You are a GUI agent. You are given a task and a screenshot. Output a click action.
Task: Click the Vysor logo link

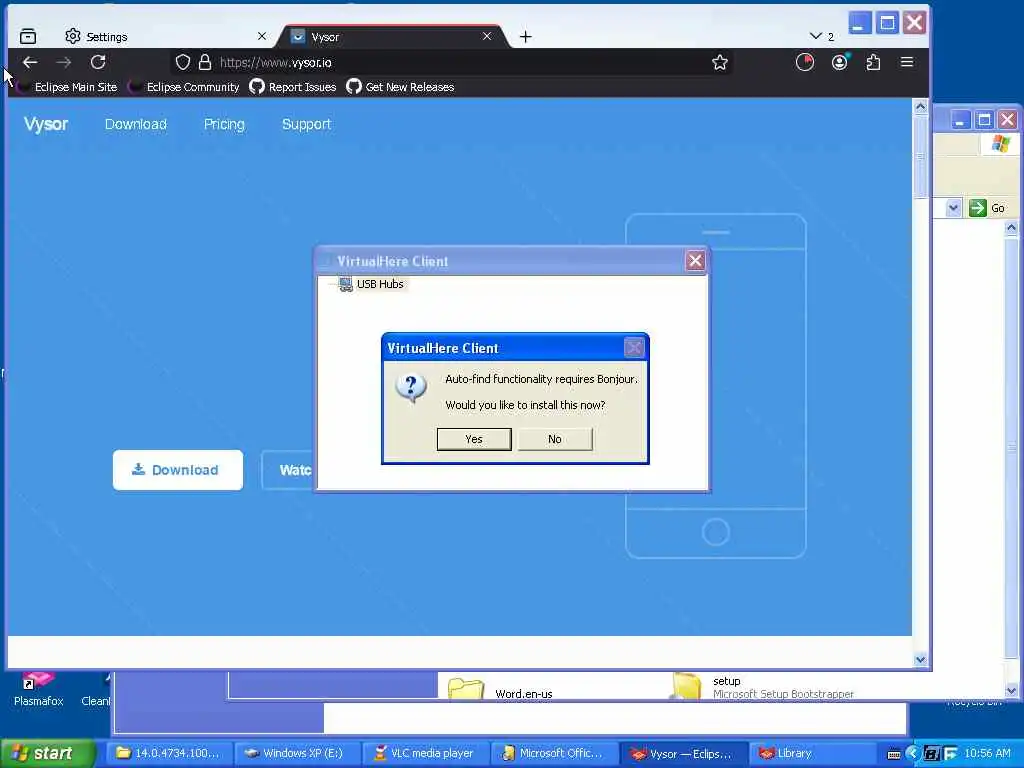[x=46, y=124]
